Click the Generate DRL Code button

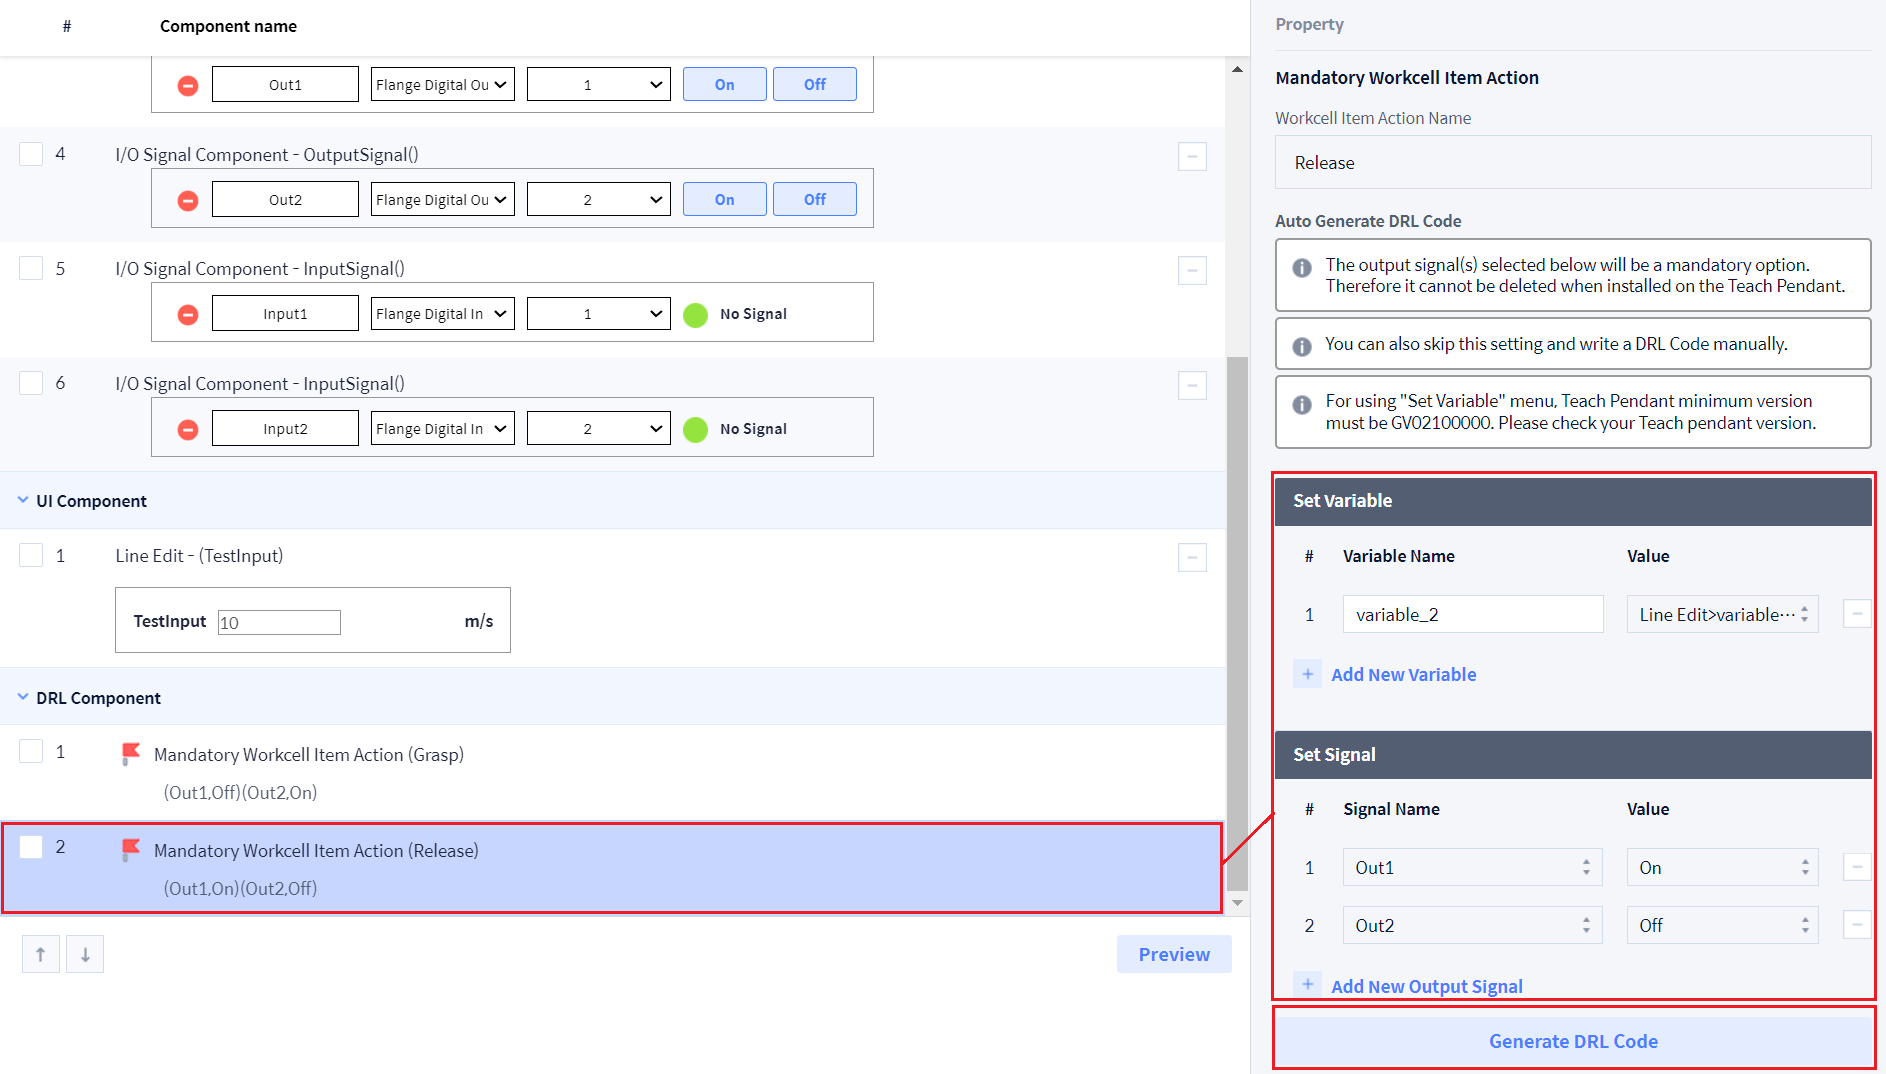[1573, 1041]
